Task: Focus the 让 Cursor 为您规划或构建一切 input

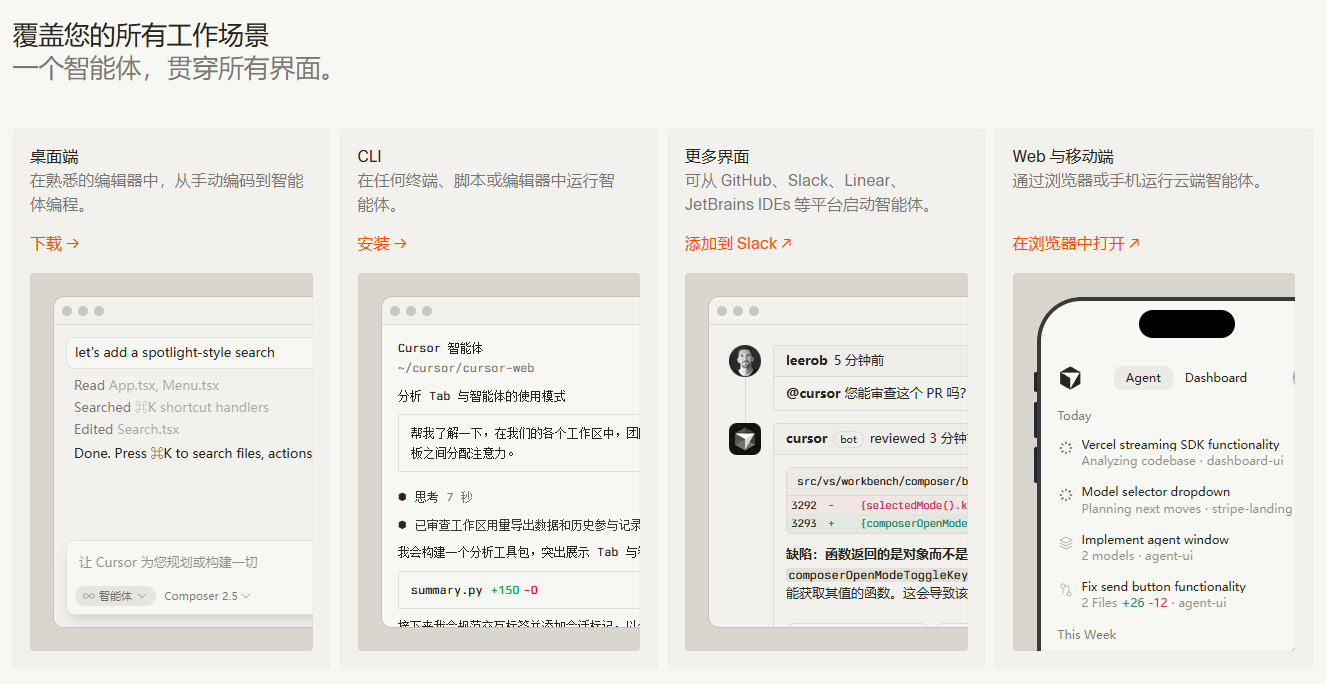Action: pyautogui.click(x=190, y=562)
